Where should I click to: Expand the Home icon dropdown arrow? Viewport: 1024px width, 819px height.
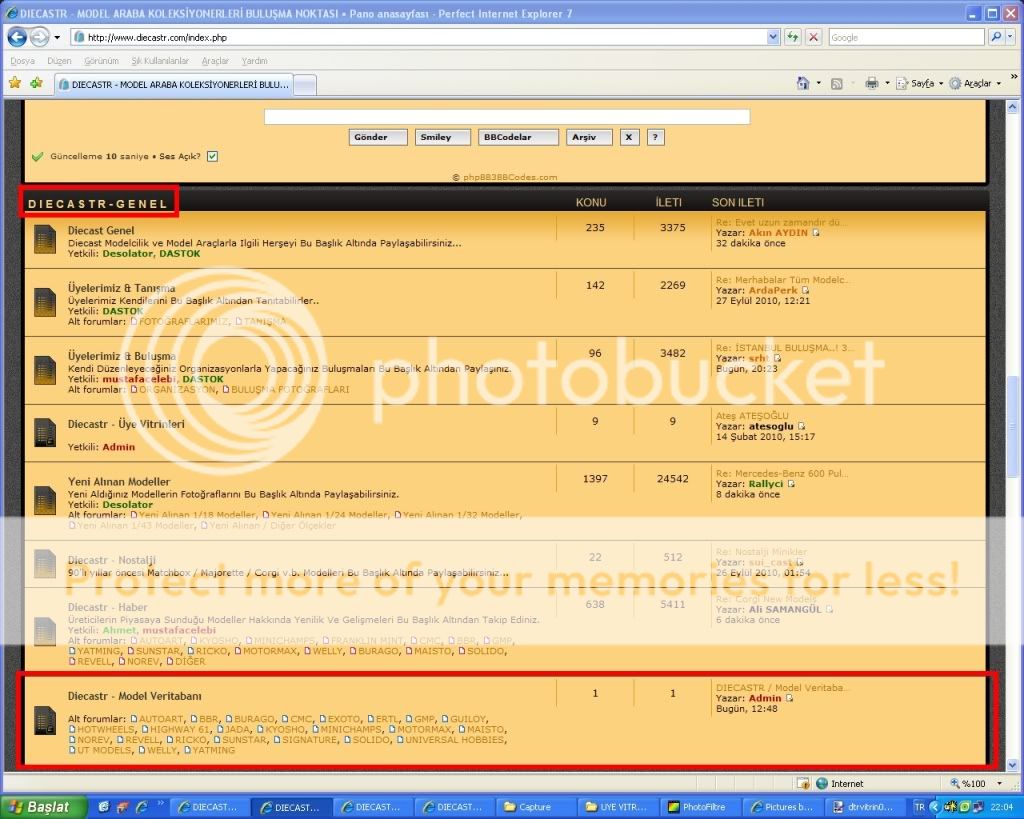(x=818, y=84)
